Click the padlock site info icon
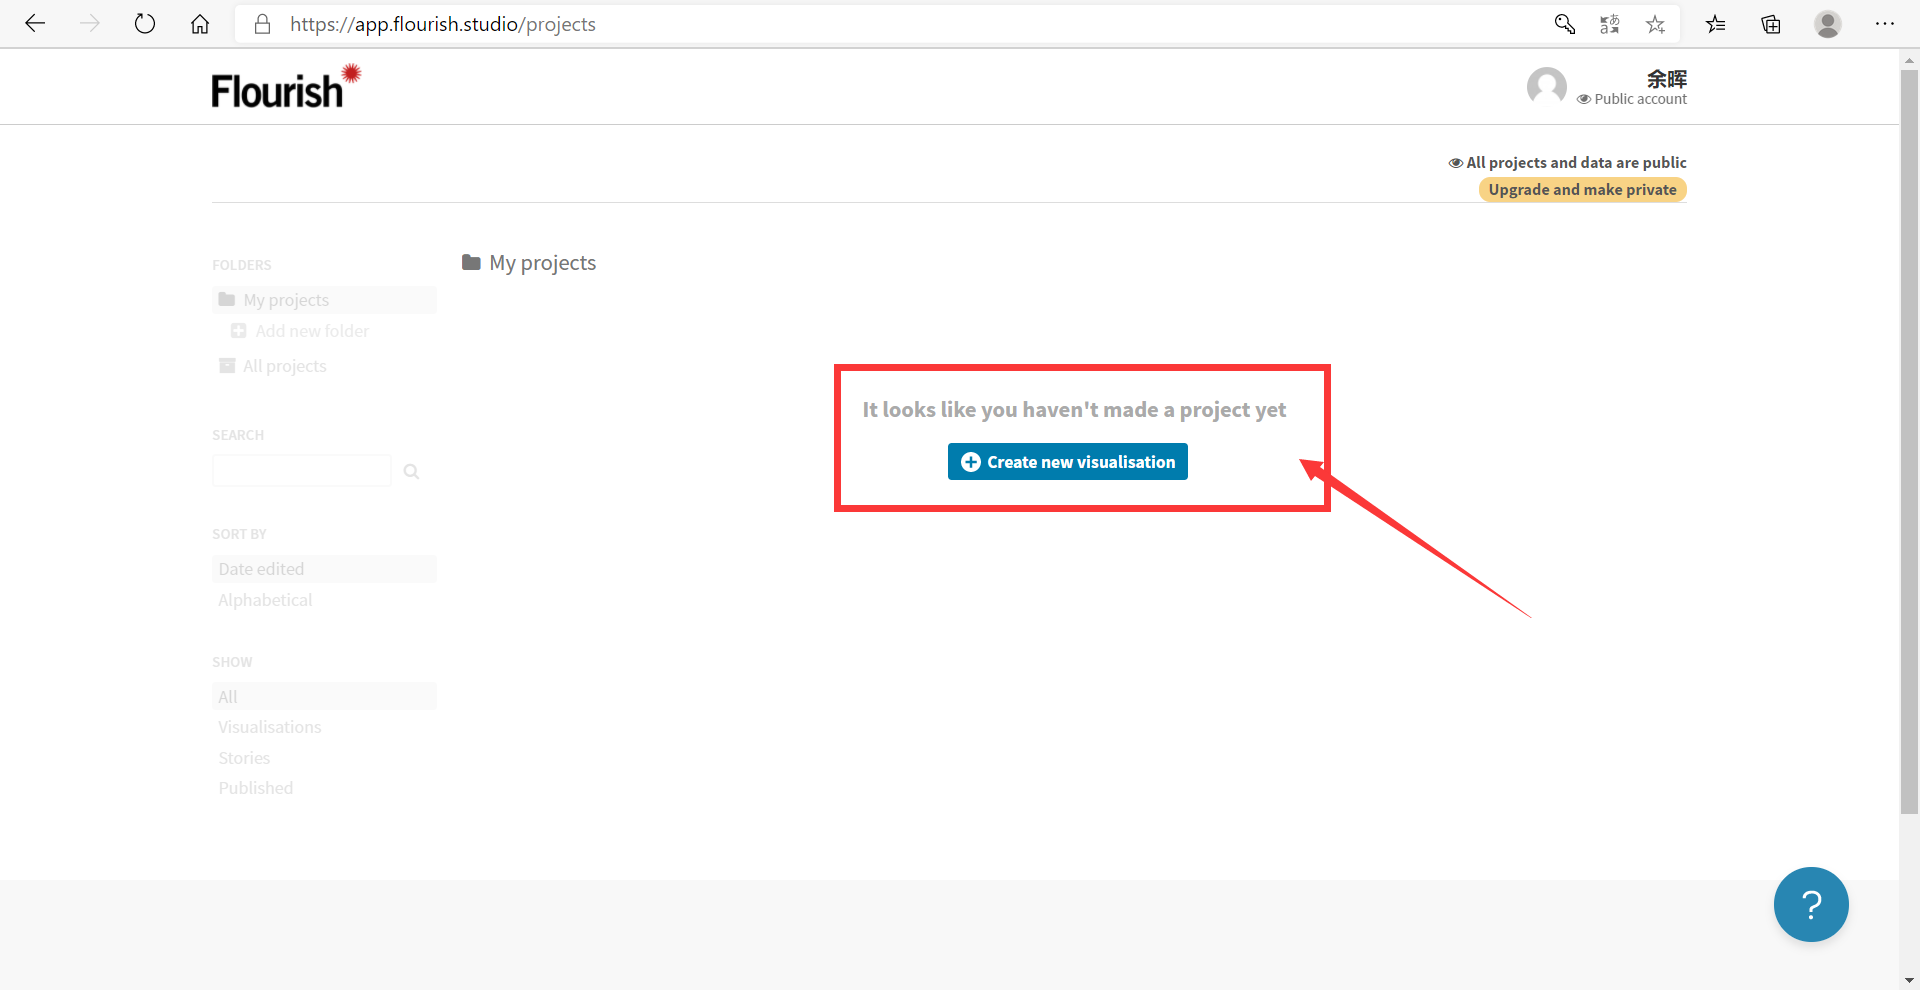Screen dimensions: 1920x990 (263, 24)
